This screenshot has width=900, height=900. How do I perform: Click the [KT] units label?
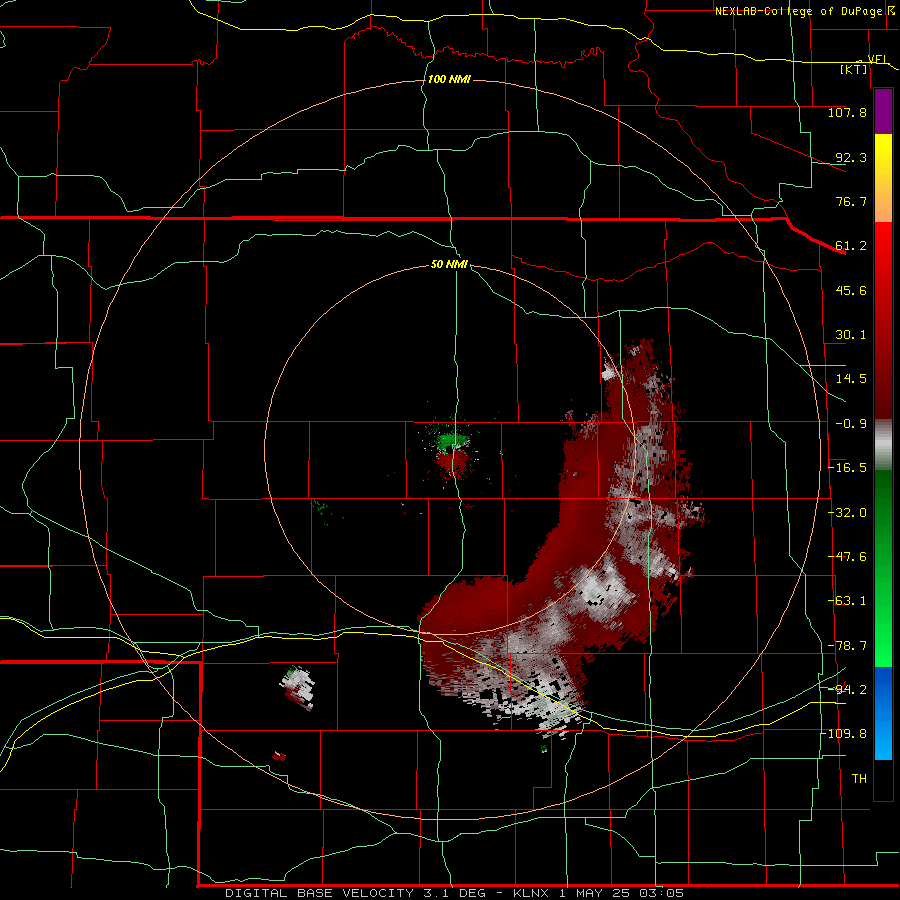(x=854, y=69)
